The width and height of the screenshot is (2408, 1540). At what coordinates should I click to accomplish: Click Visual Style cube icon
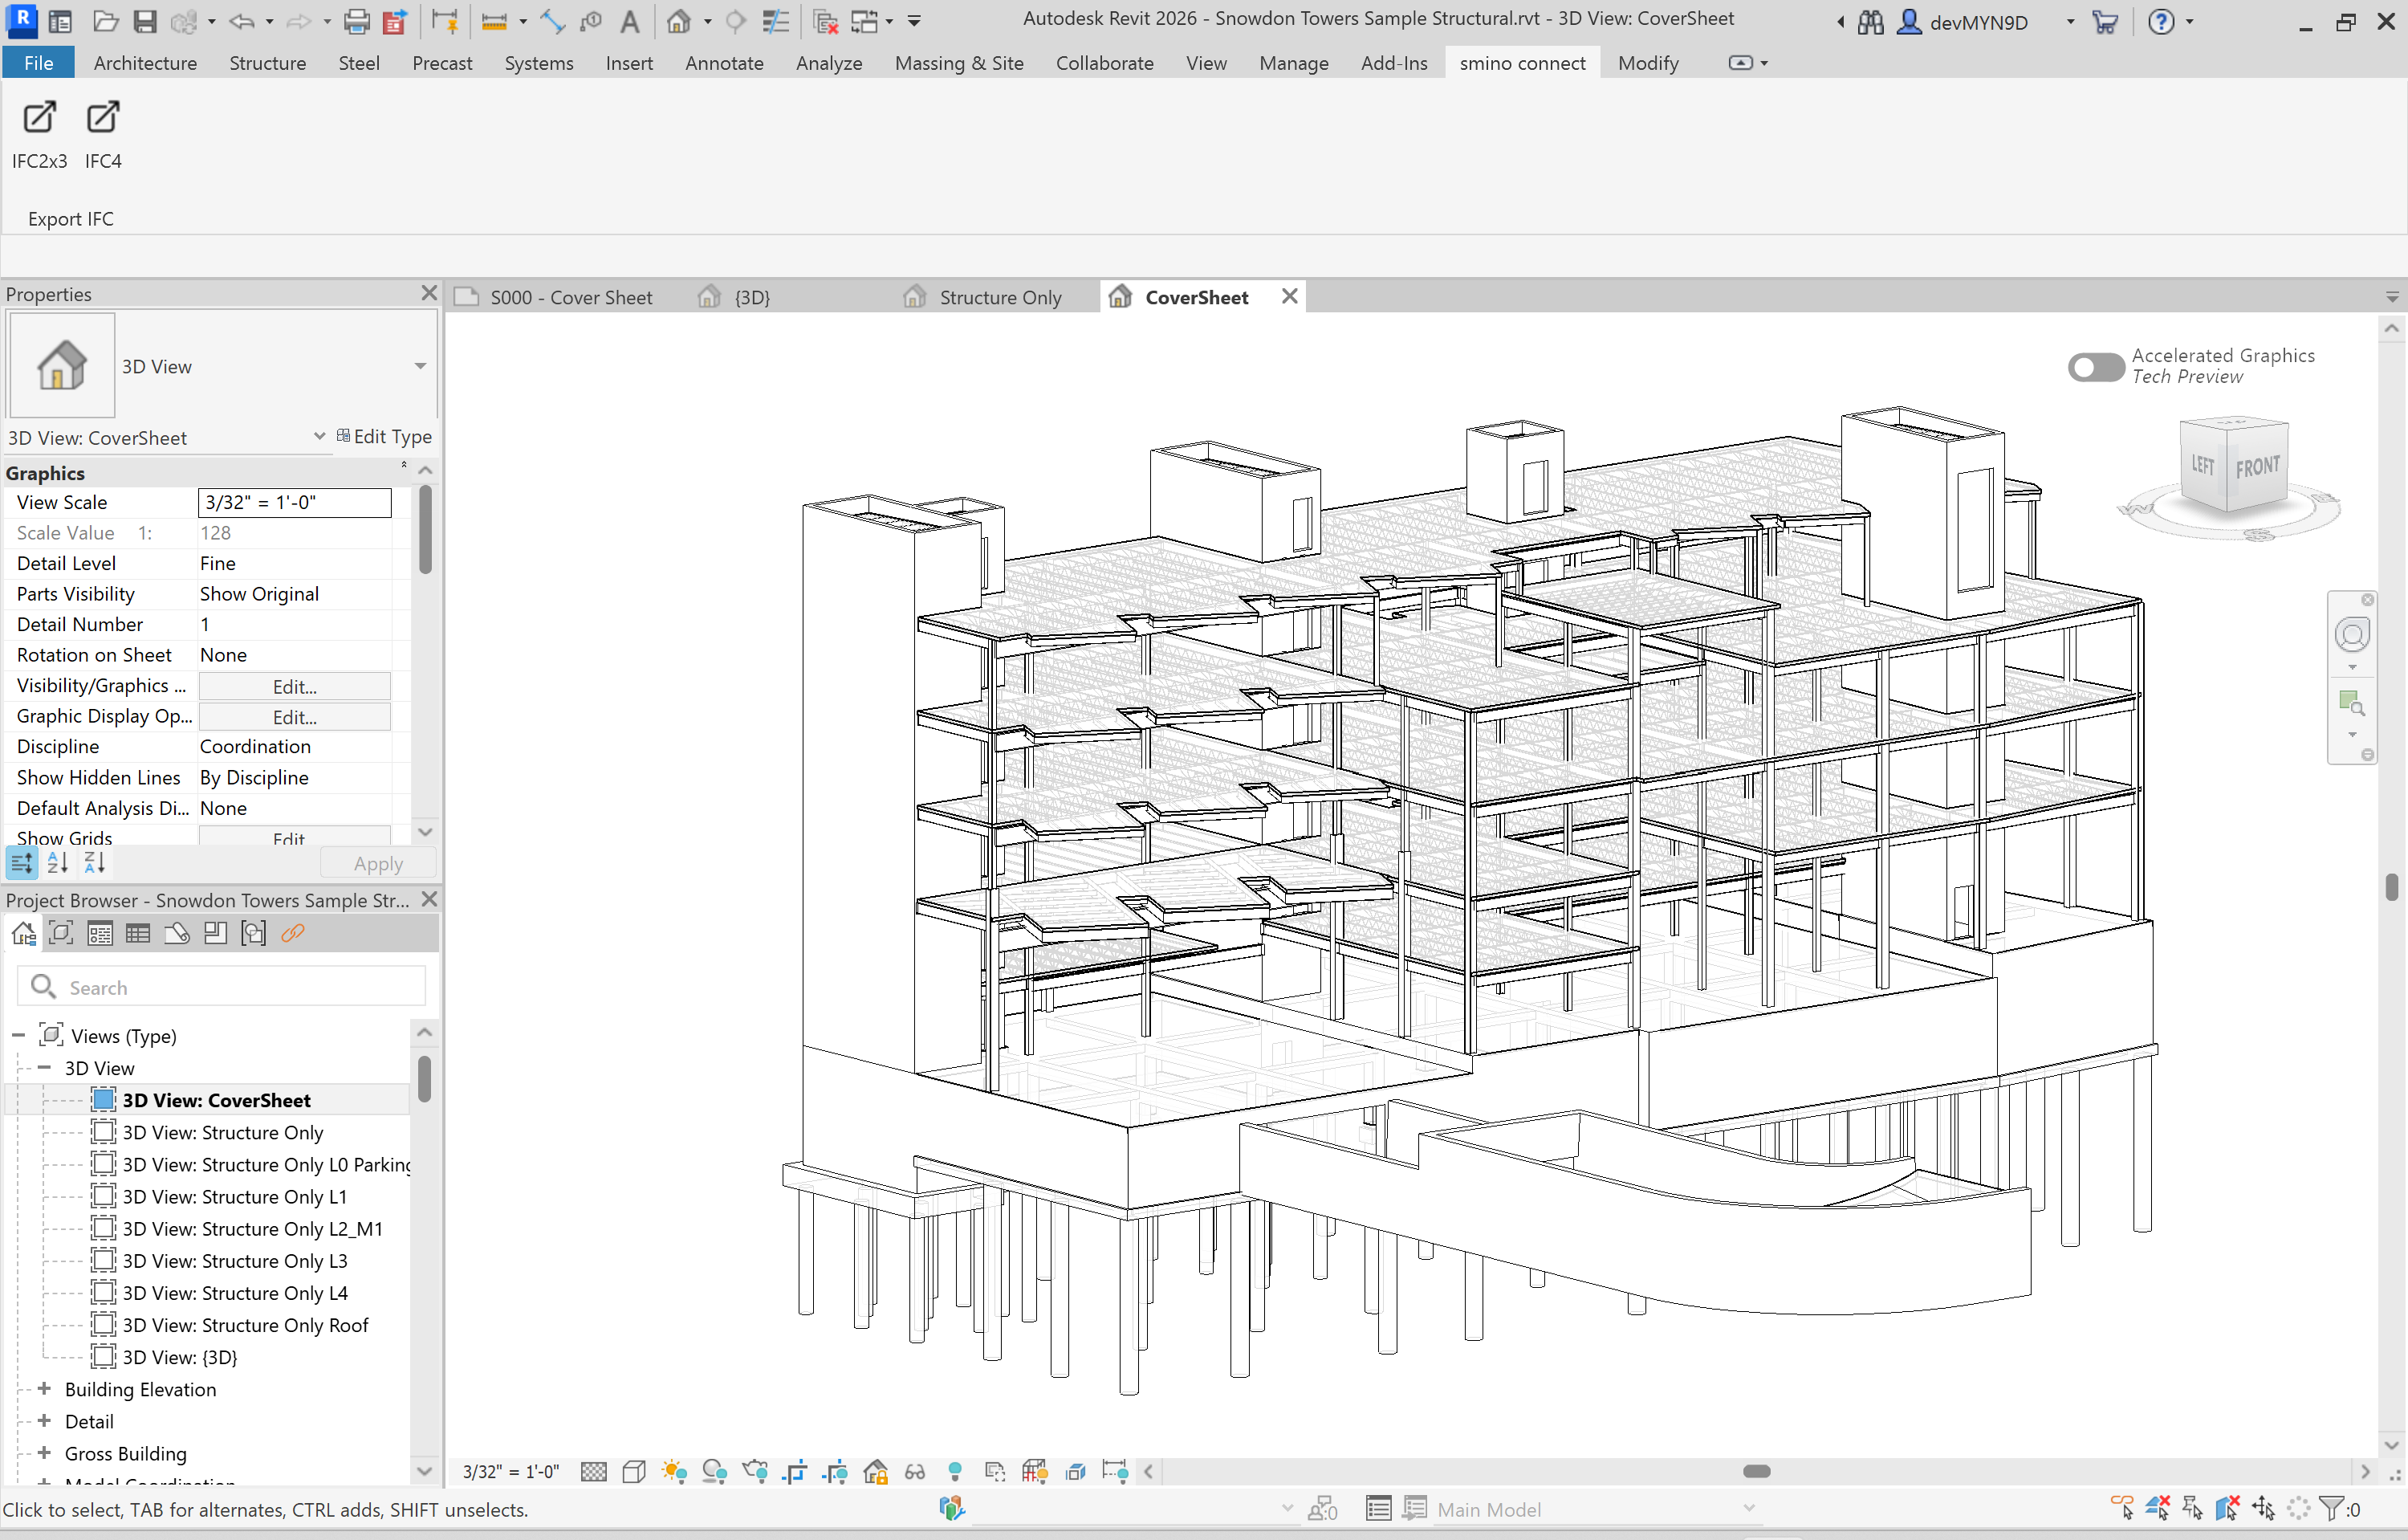[634, 1472]
